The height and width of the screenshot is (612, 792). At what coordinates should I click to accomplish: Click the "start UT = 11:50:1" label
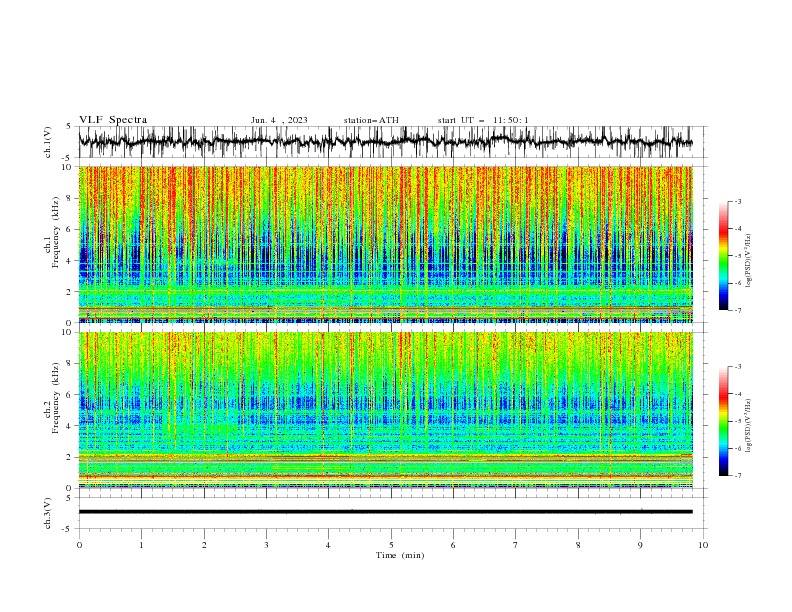[x=483, y=120]
